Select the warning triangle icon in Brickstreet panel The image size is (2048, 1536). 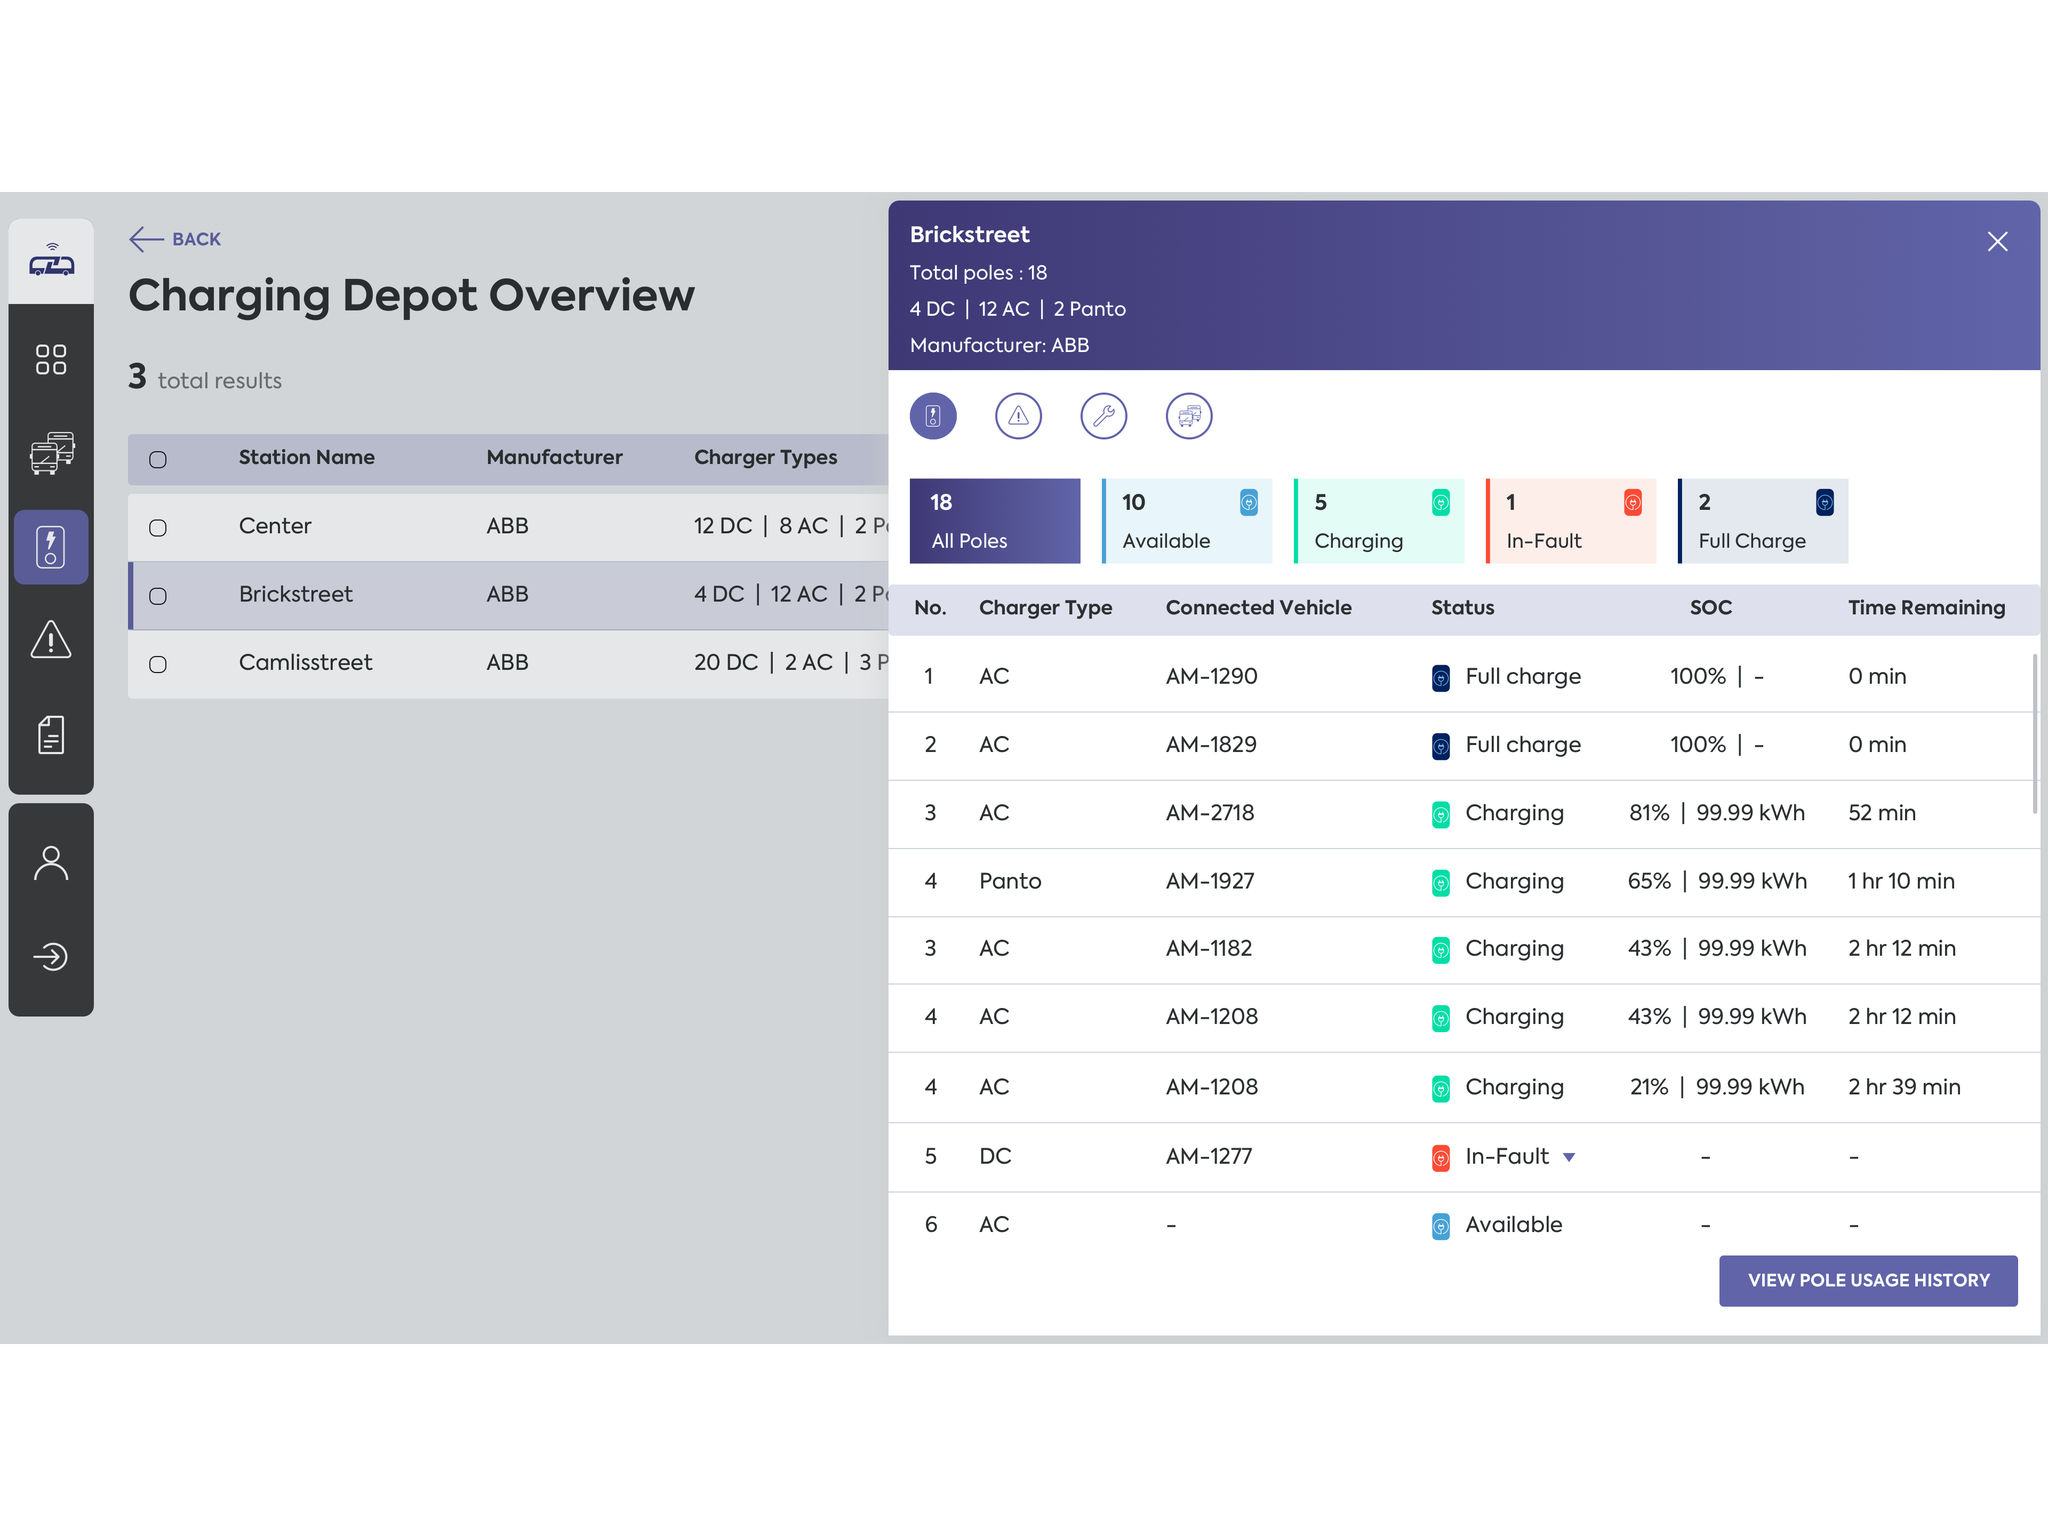[x=1018, y=416]
